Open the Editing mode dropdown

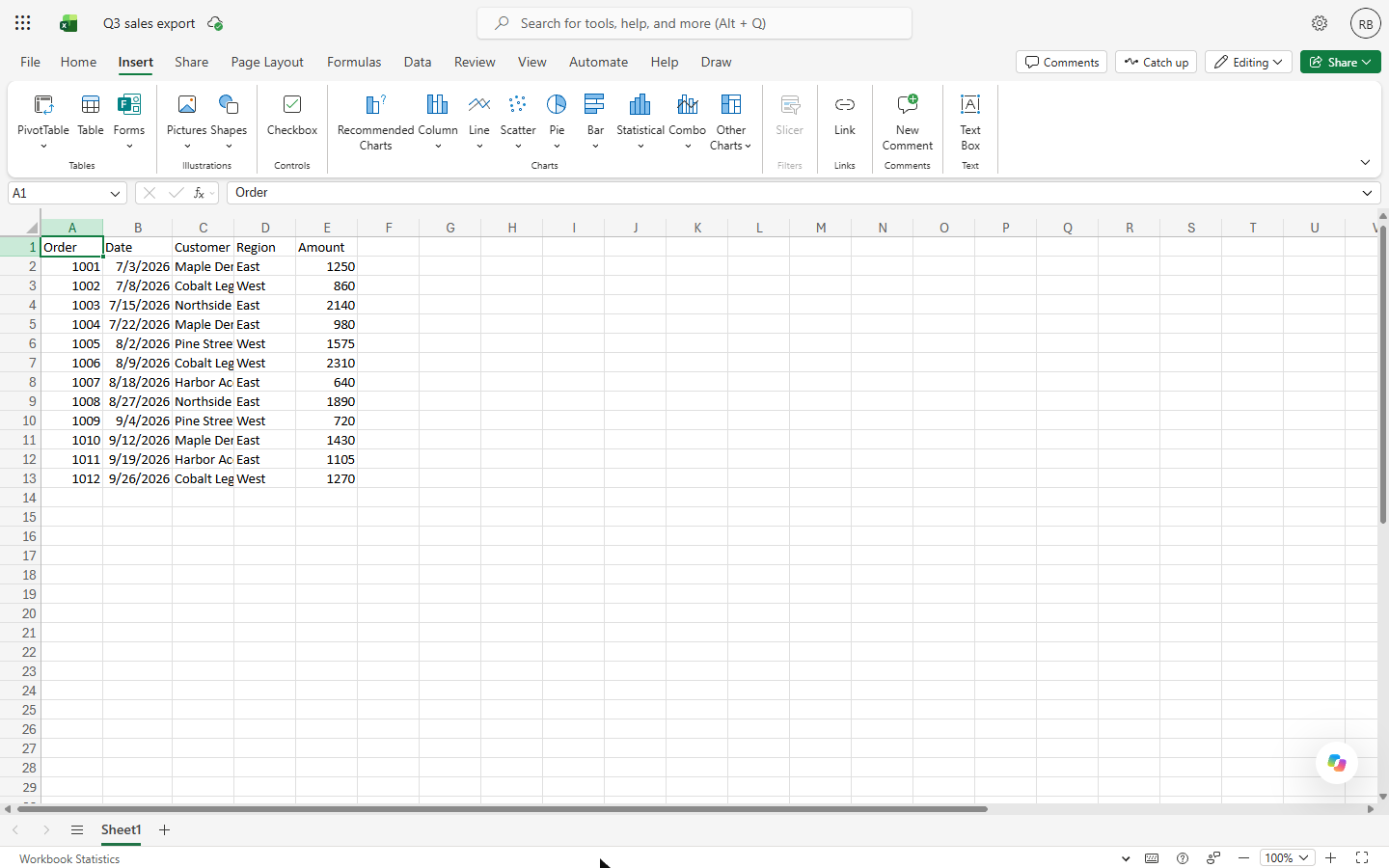(1248, 62)
